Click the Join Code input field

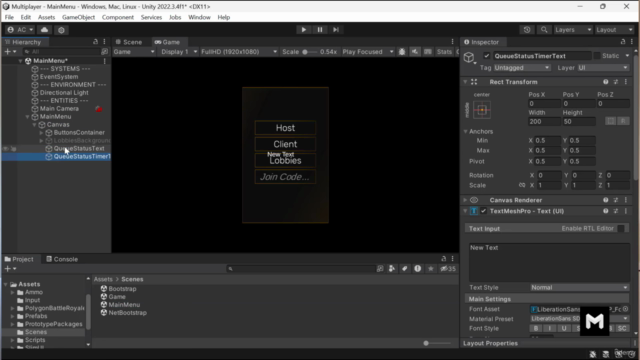(285, 177)
